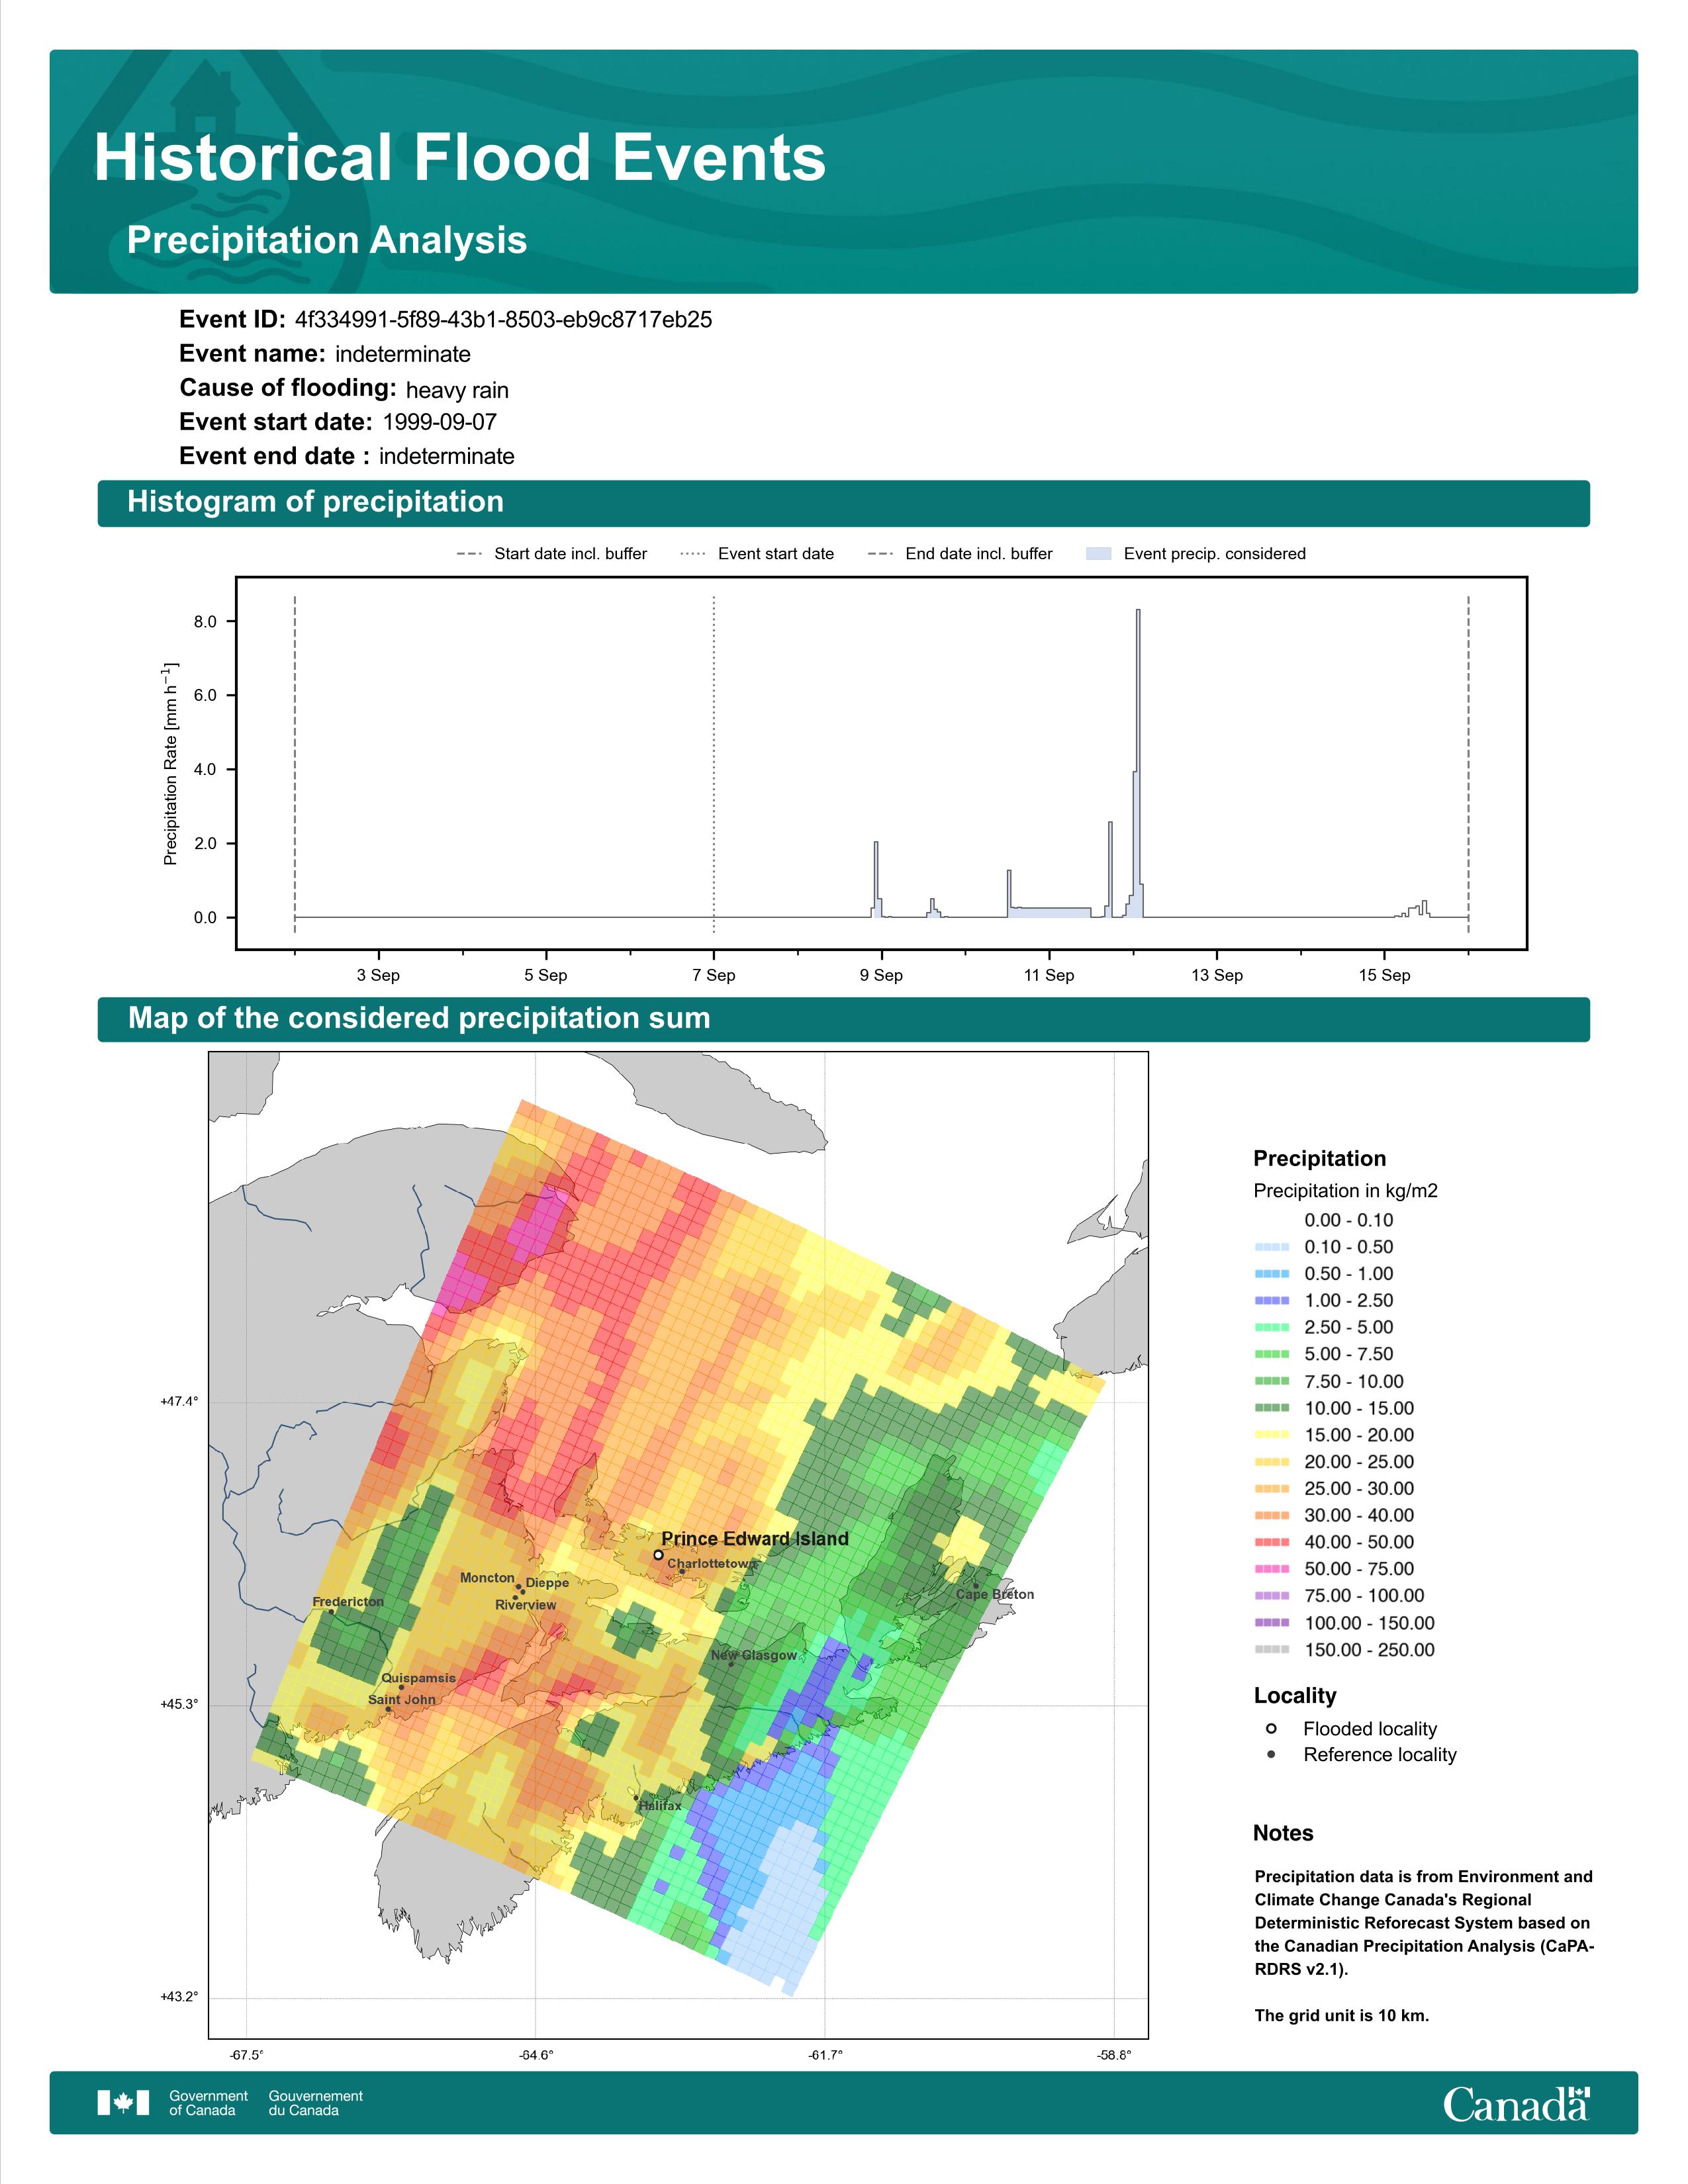Click the Quispamsis map label

pos(418,1678)
